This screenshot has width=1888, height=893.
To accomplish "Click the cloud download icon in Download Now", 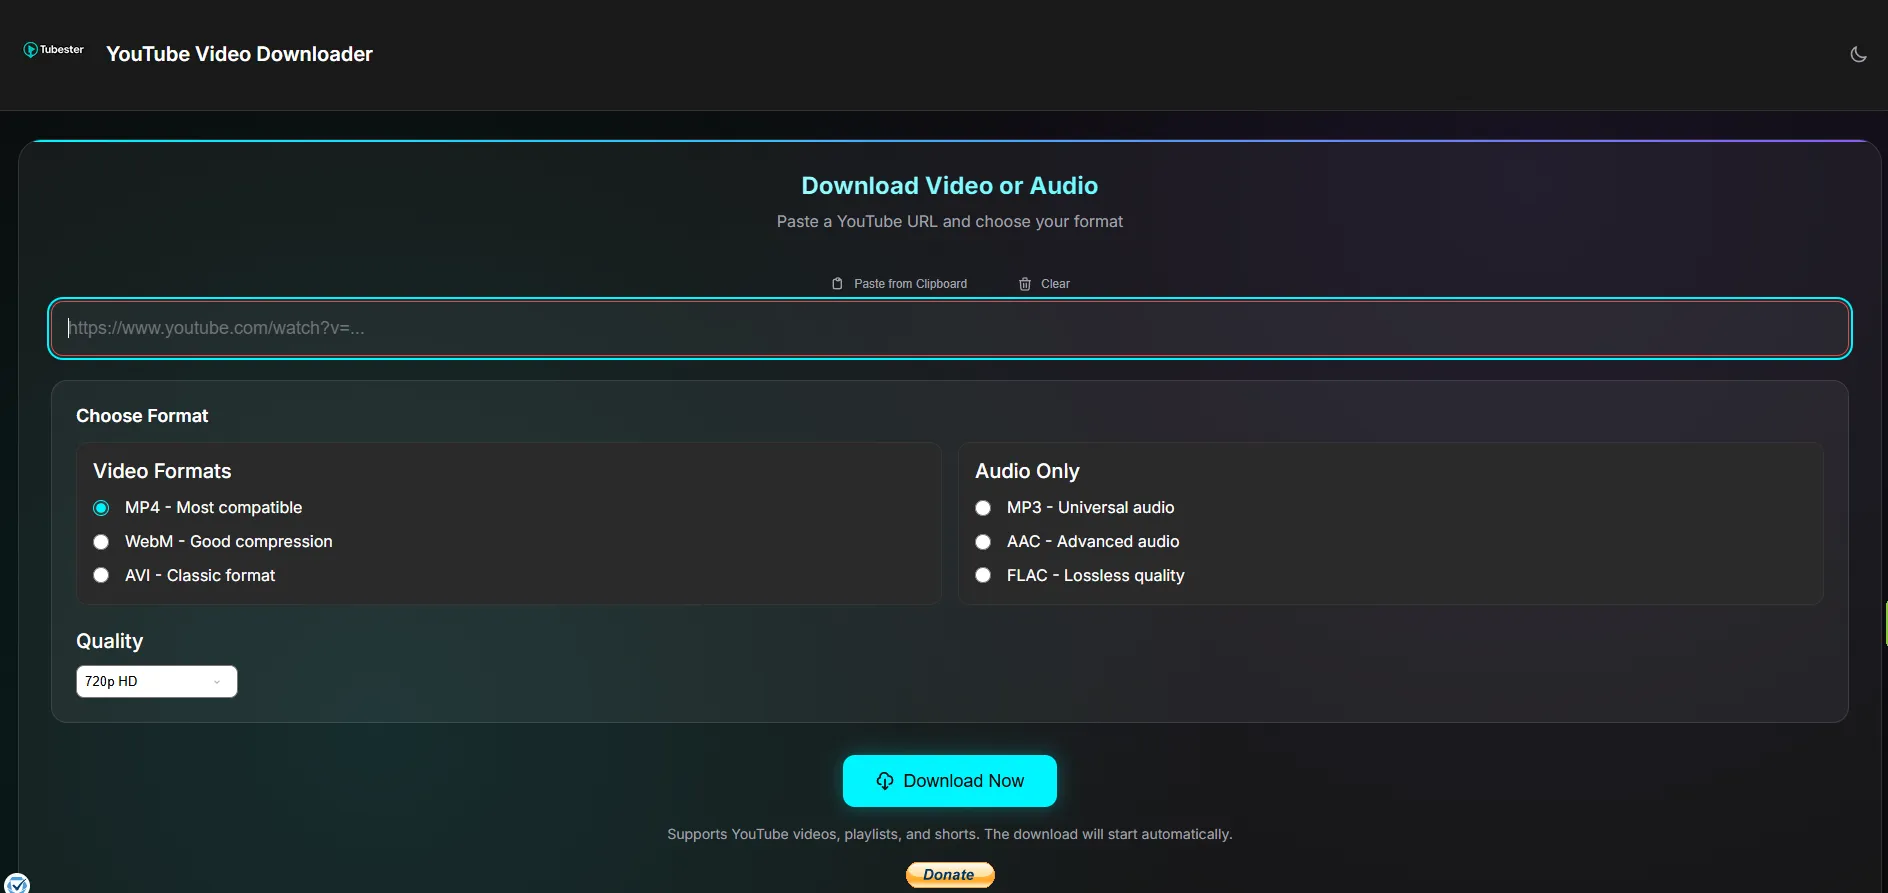I will tap(885, 781).
